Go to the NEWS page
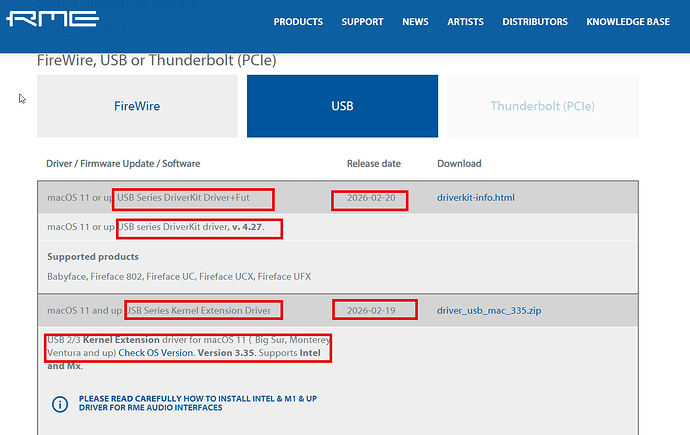This screenshot has width=690, height=435. 415,22
